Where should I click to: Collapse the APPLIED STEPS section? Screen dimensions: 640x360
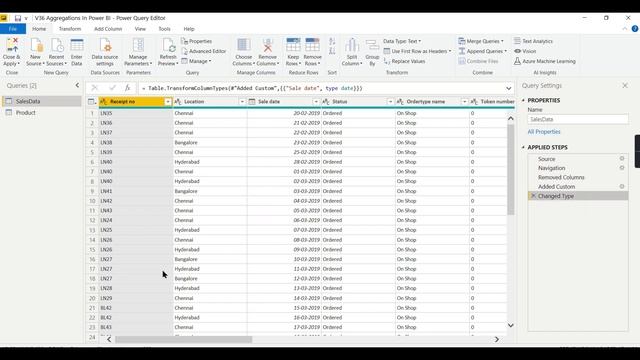pyautogui.click(x=523, y=147)
